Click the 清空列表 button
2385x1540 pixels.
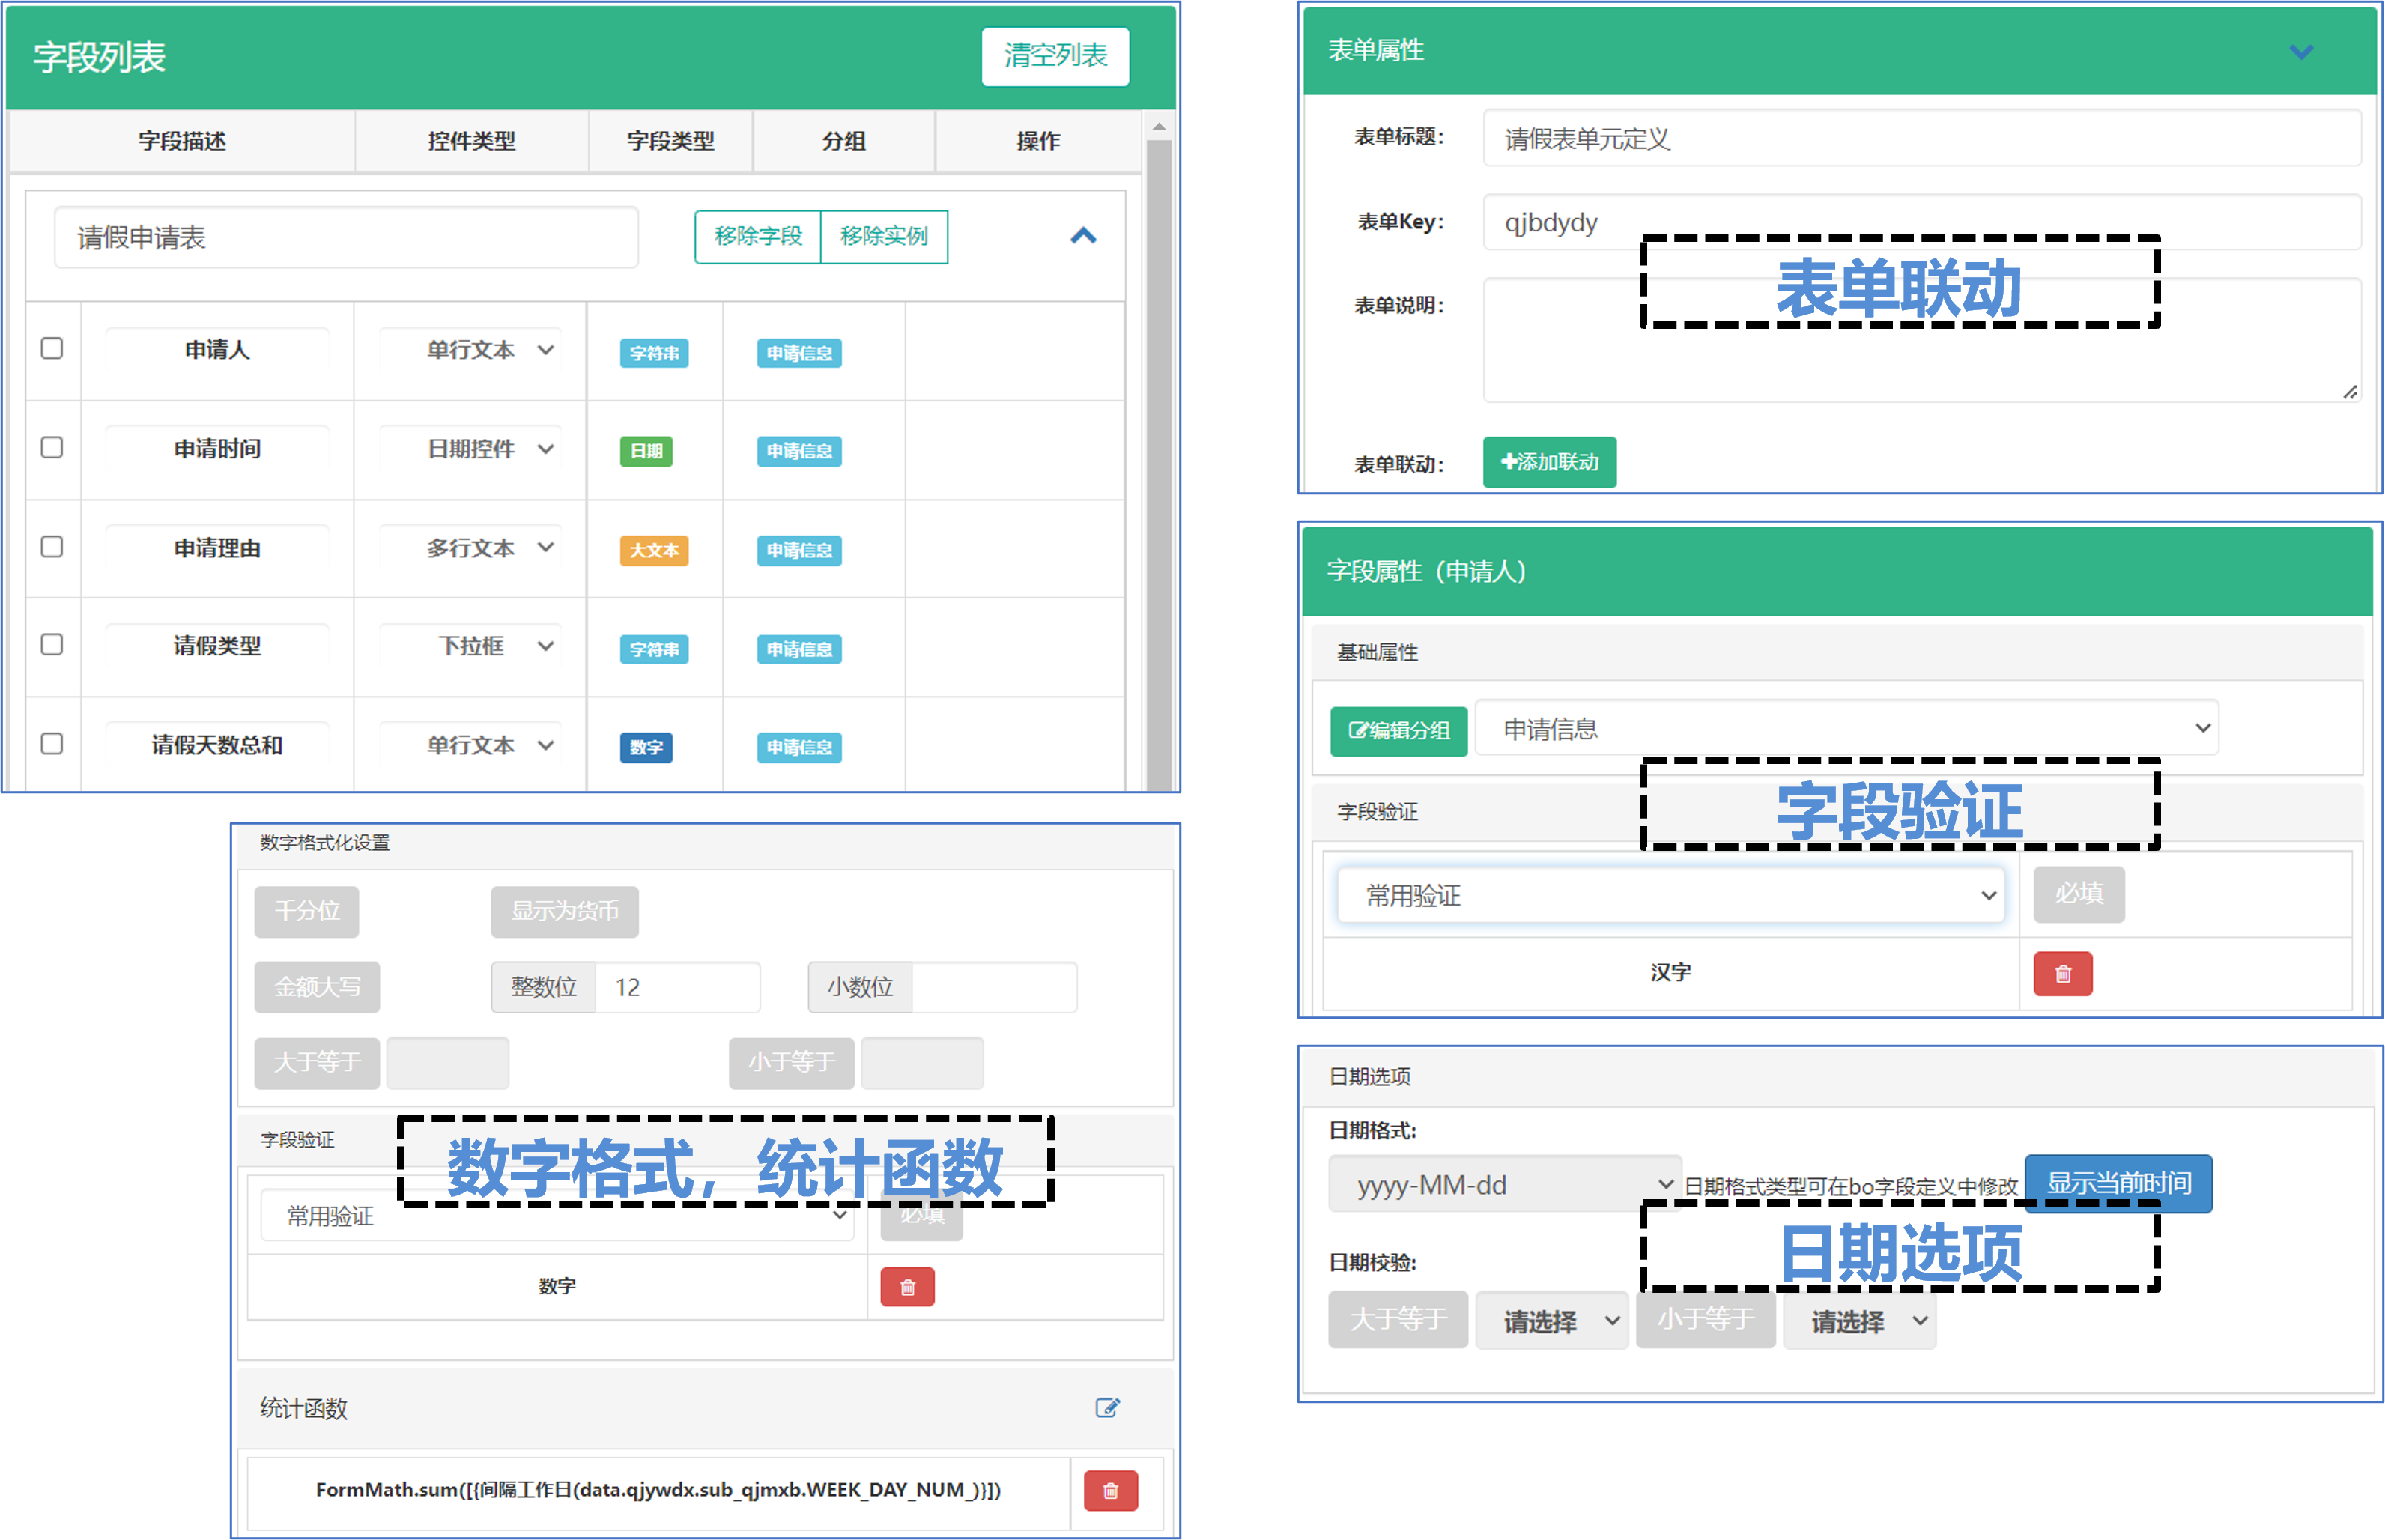(x=1055, y=56)
